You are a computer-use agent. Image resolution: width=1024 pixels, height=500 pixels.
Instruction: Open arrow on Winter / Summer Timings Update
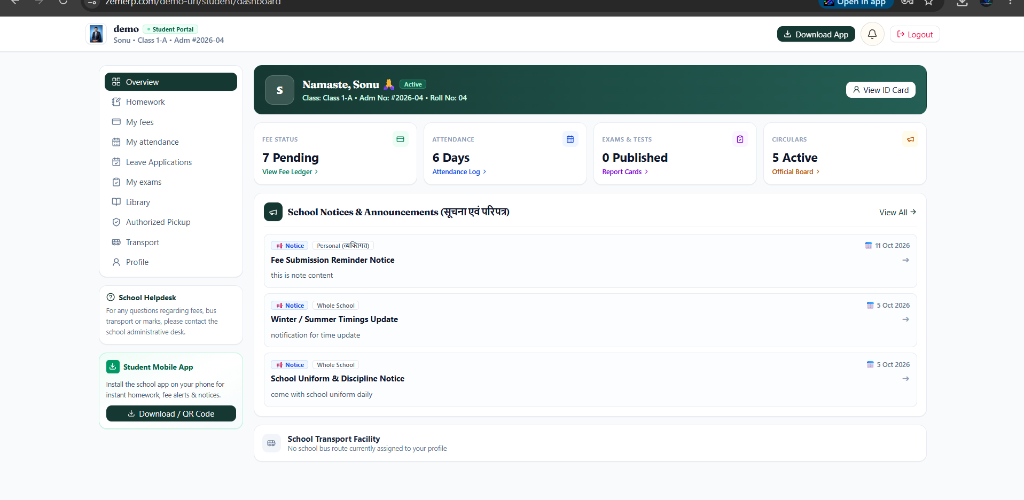pos(905,319)
